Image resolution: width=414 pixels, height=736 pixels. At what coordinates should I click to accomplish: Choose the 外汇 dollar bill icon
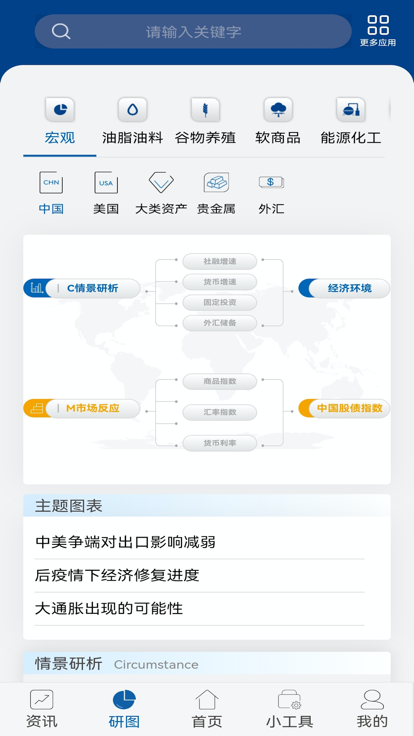click(271, 182)
